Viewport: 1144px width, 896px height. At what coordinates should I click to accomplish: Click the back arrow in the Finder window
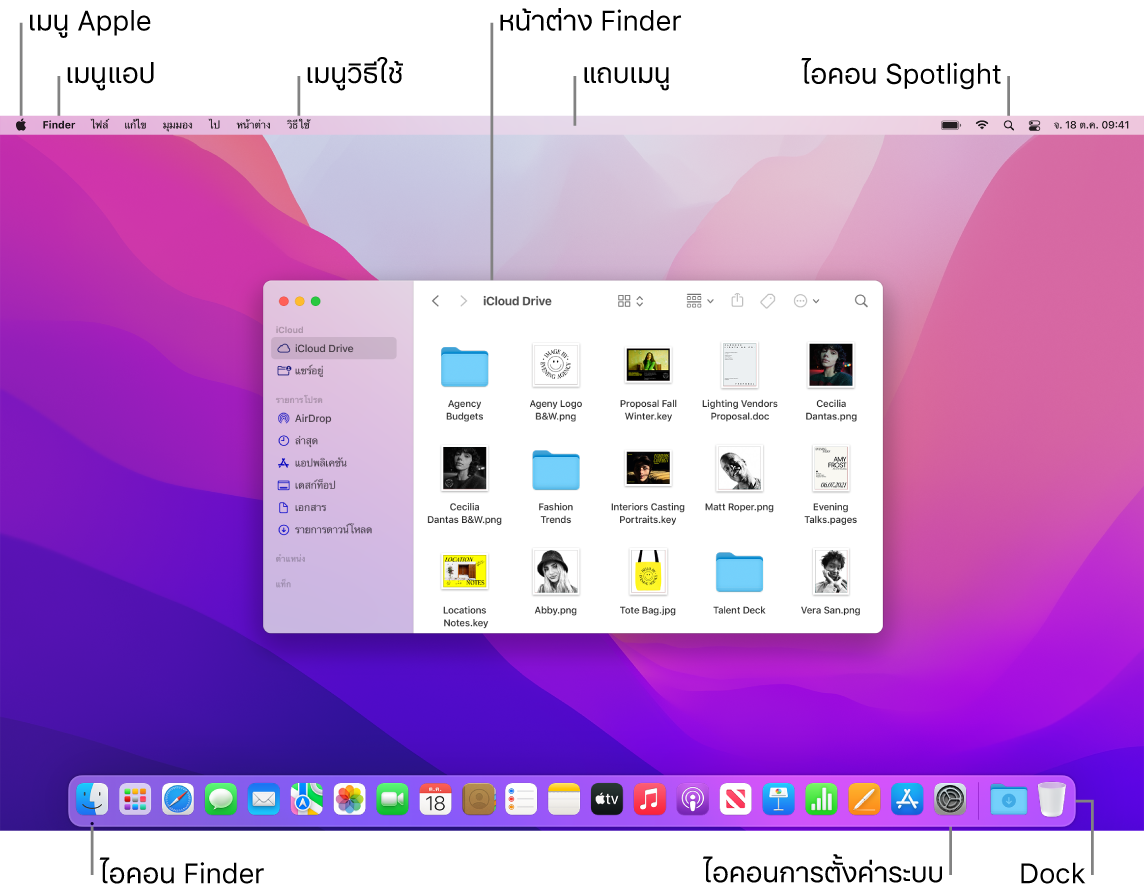(435, 300)
